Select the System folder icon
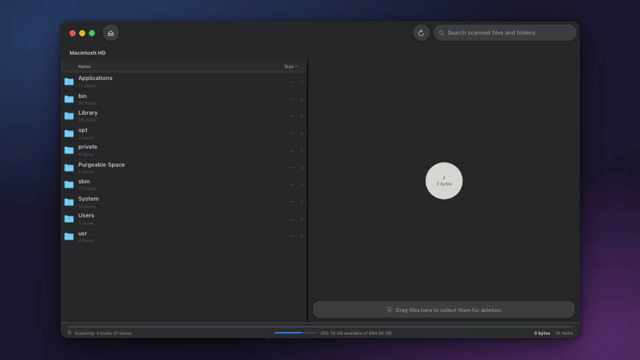Image resolution: width=640 pixels, height=360 pixels. tap(69, 202)
